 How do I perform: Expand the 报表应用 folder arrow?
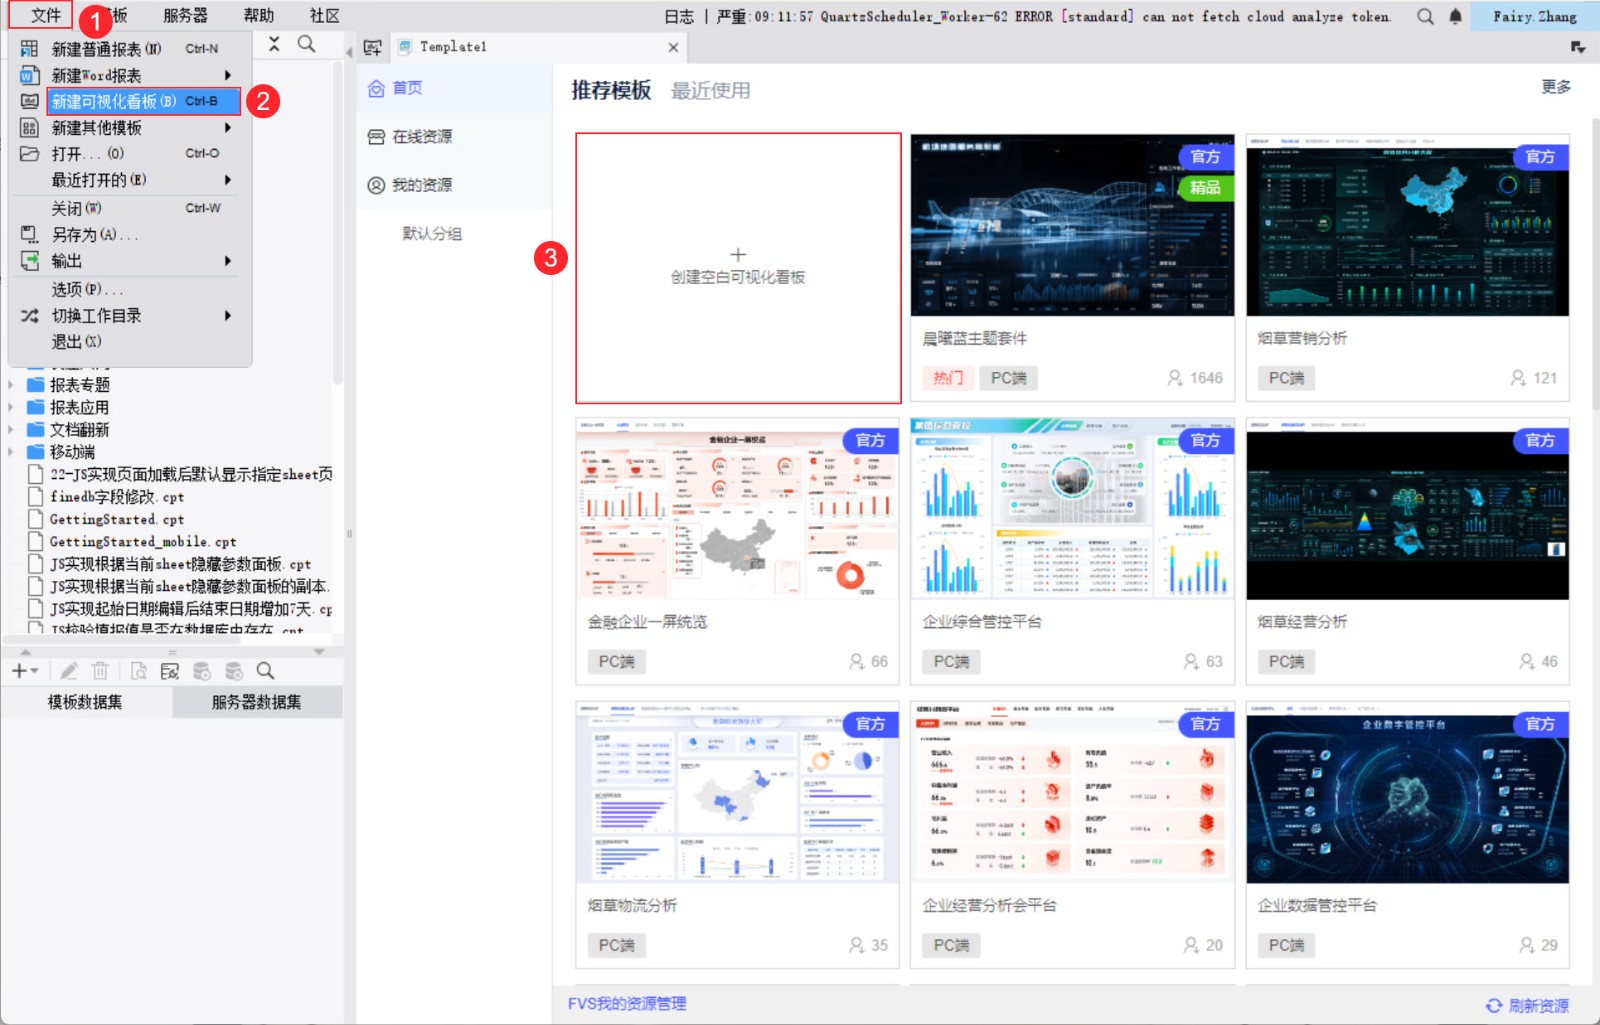click(x=11, y=407)
